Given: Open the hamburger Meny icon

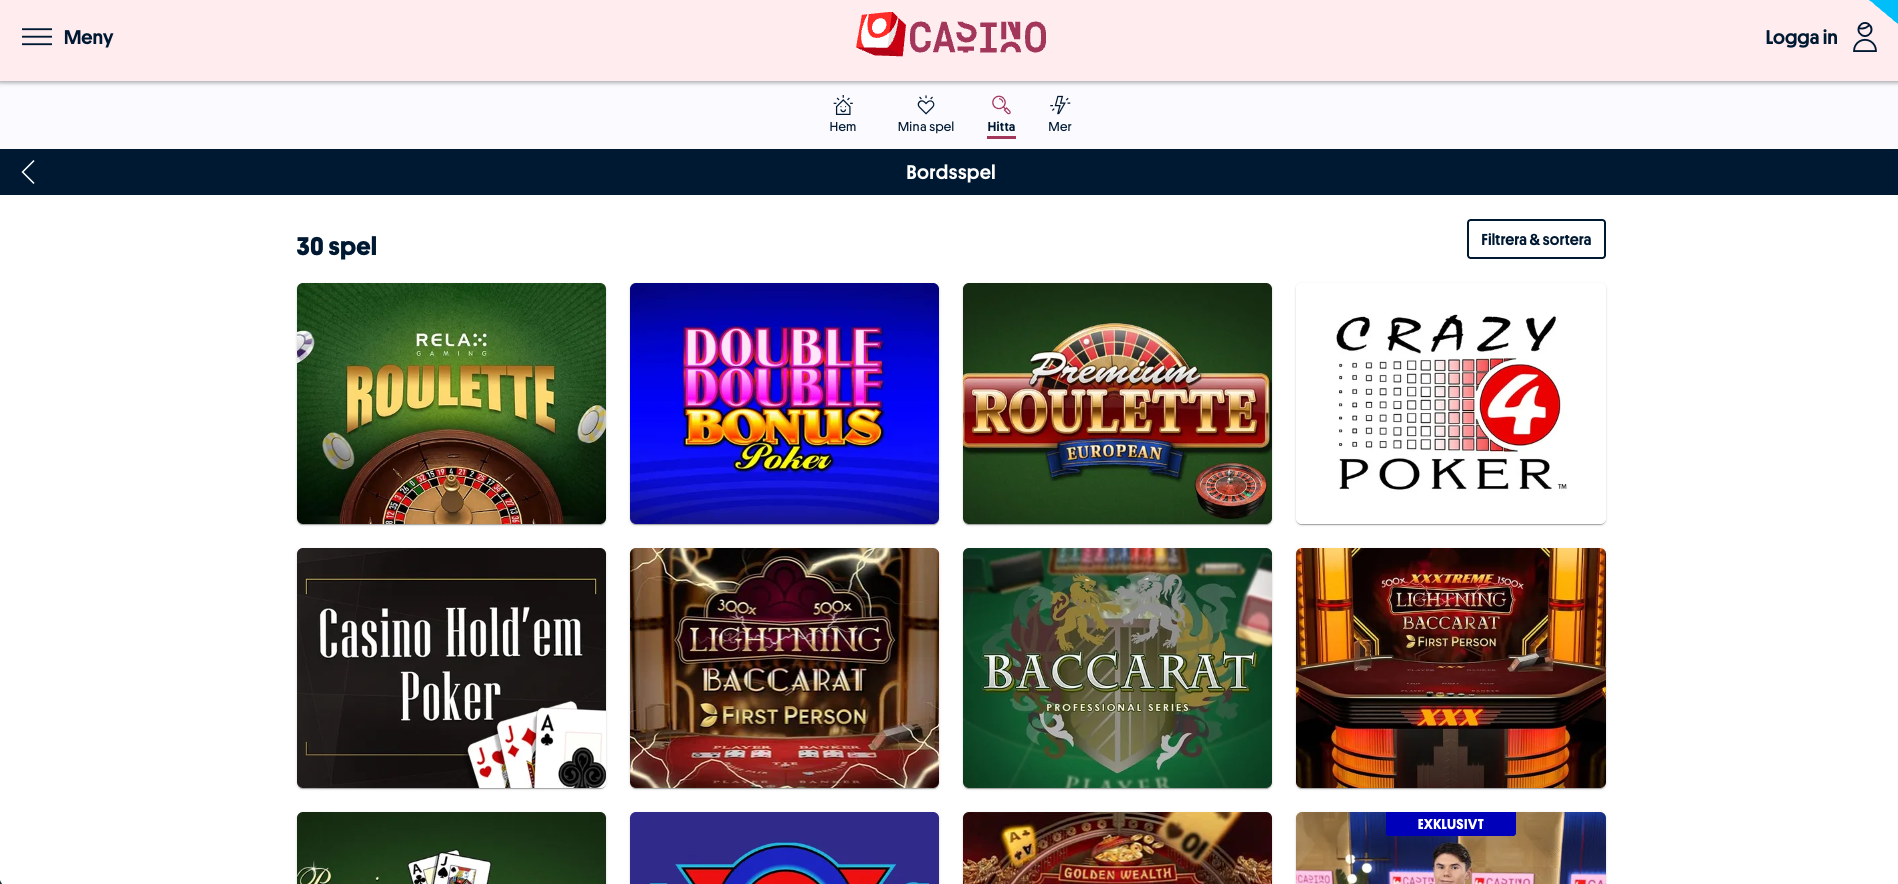Looking at the screenshot, I should (x=37, y=37).
